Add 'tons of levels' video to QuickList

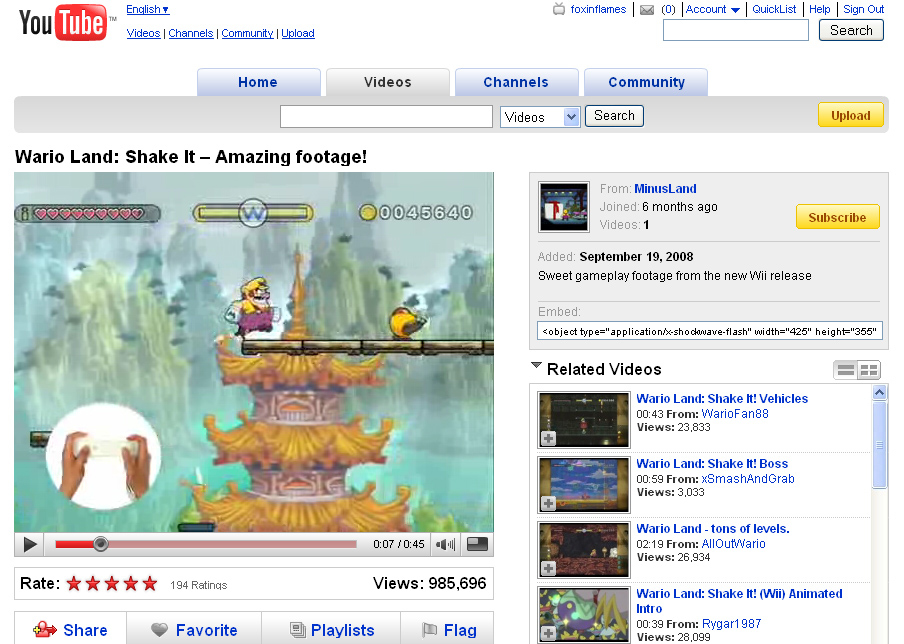(548, 568)
